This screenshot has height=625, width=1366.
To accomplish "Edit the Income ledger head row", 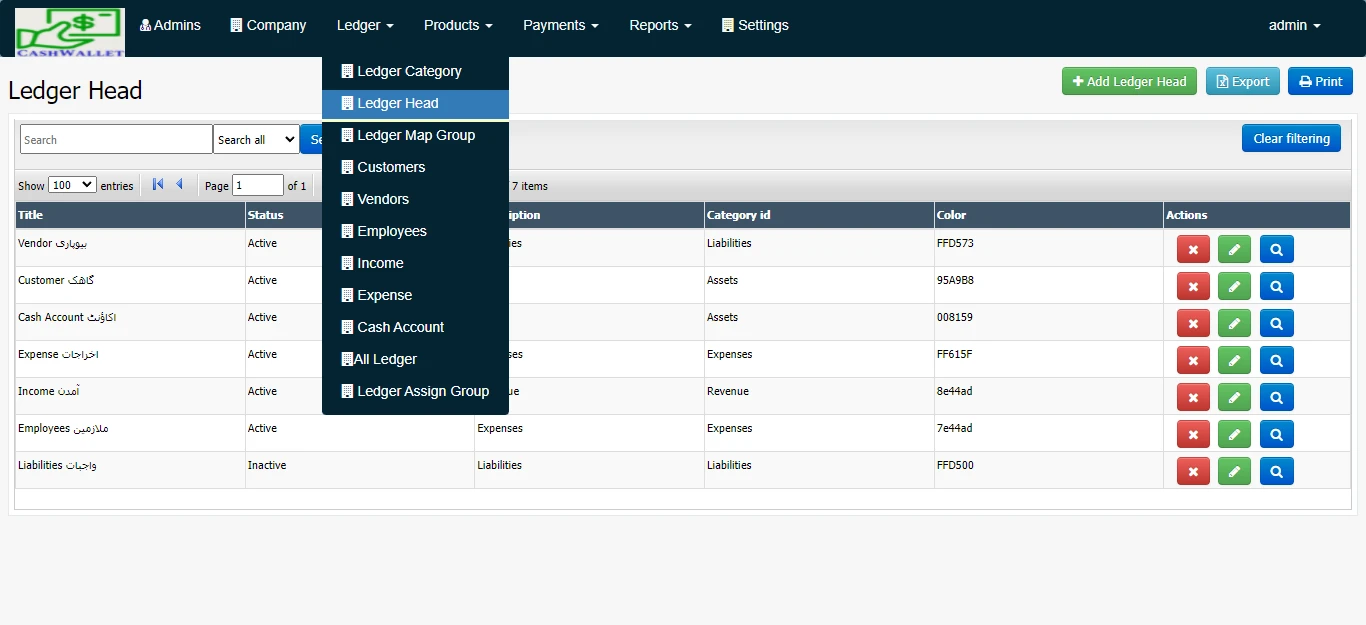I will 1234,397.
